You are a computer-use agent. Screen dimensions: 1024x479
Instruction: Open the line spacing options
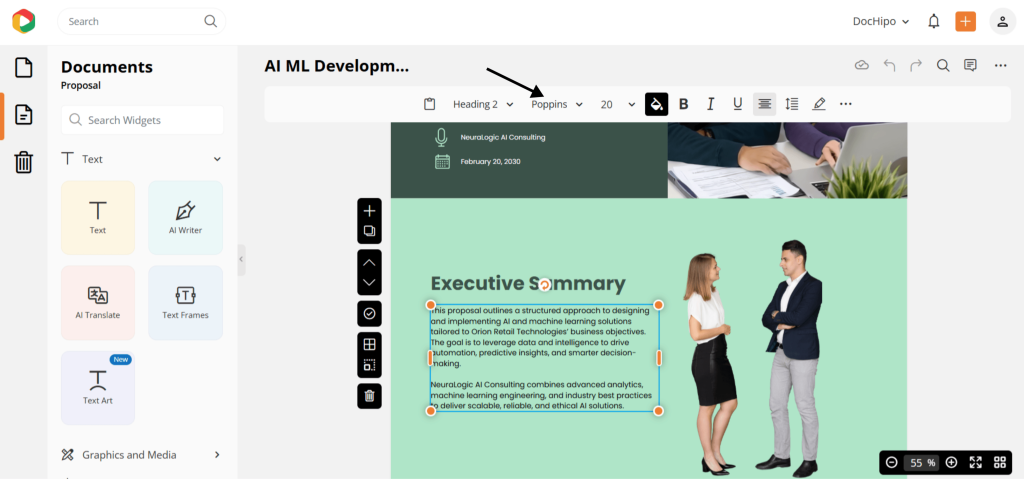pyautogui.click(x=792, y=104)
